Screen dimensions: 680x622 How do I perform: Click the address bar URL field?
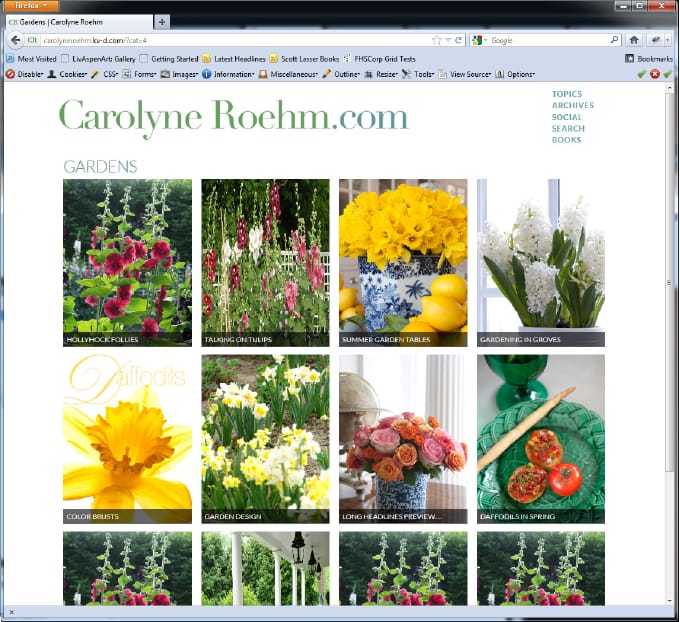[x=234, y=40]
